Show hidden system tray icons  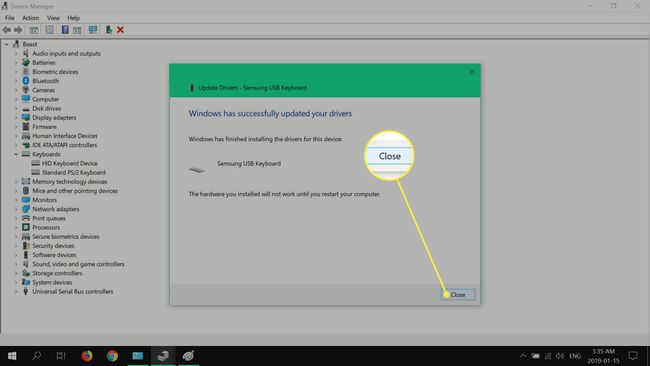(523, 356)
